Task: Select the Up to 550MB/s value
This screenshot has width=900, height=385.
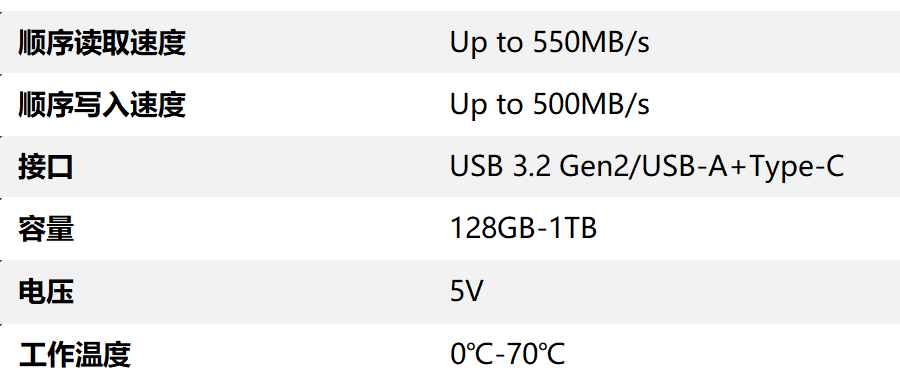Action: (x=549, y=43)
